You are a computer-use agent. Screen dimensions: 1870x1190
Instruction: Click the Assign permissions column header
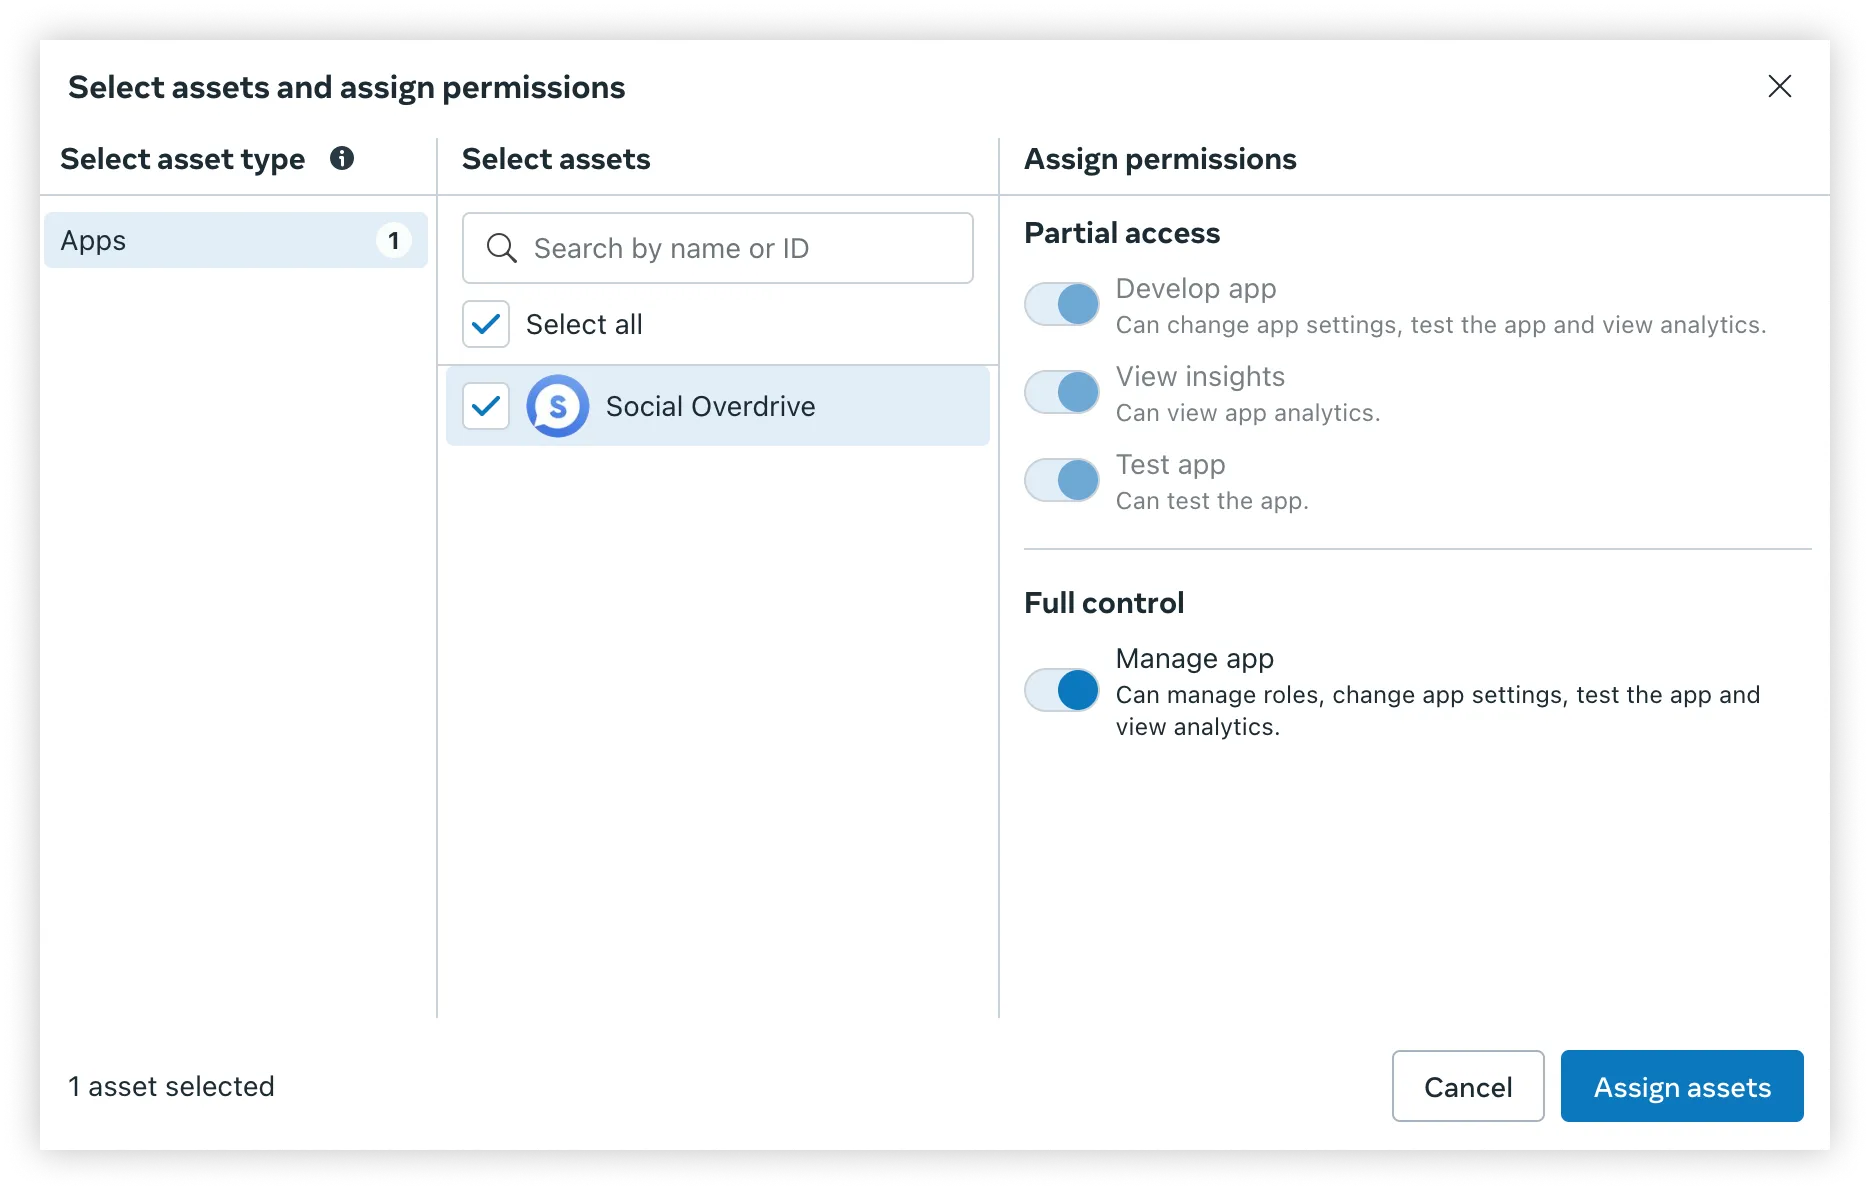tap(1159, 158)
